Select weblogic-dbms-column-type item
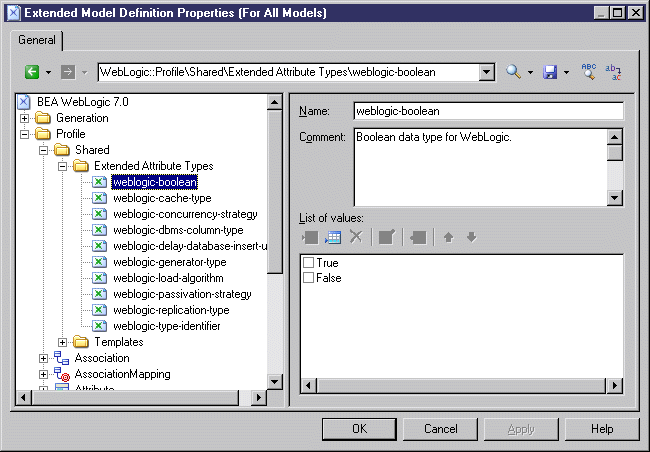Image resolution: width=650 pixels, height=452 pixels. click(x=178, y=230)
